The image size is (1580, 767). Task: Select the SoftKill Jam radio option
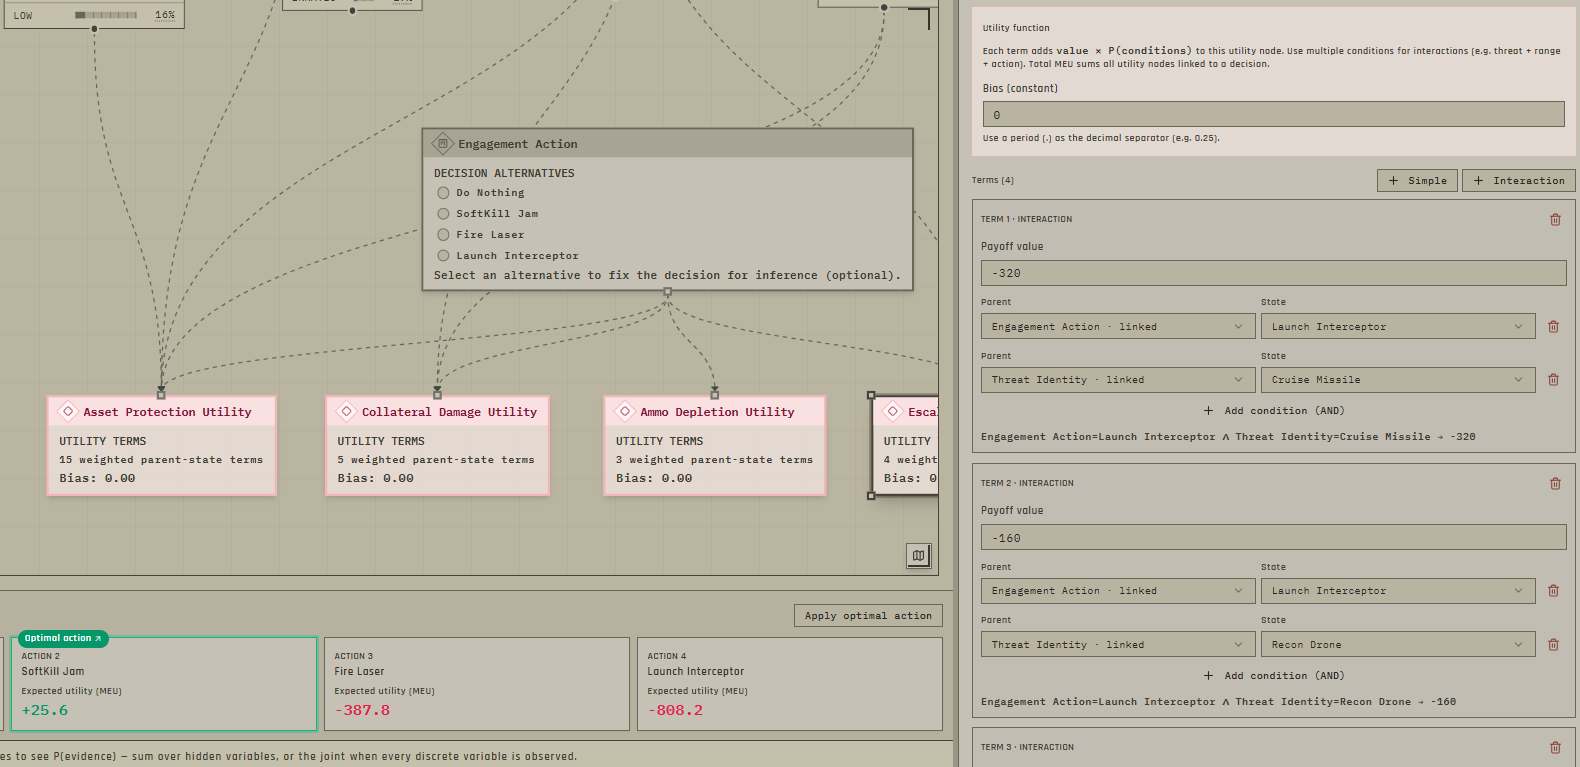[x=443, y=214]
